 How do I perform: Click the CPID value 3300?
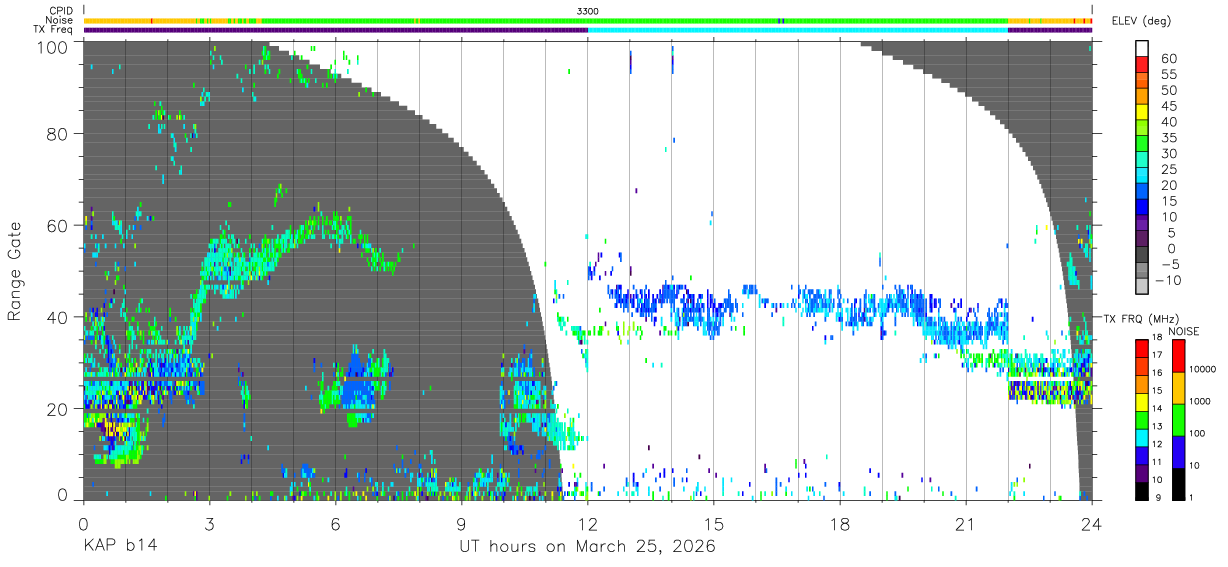pos(588,11)
